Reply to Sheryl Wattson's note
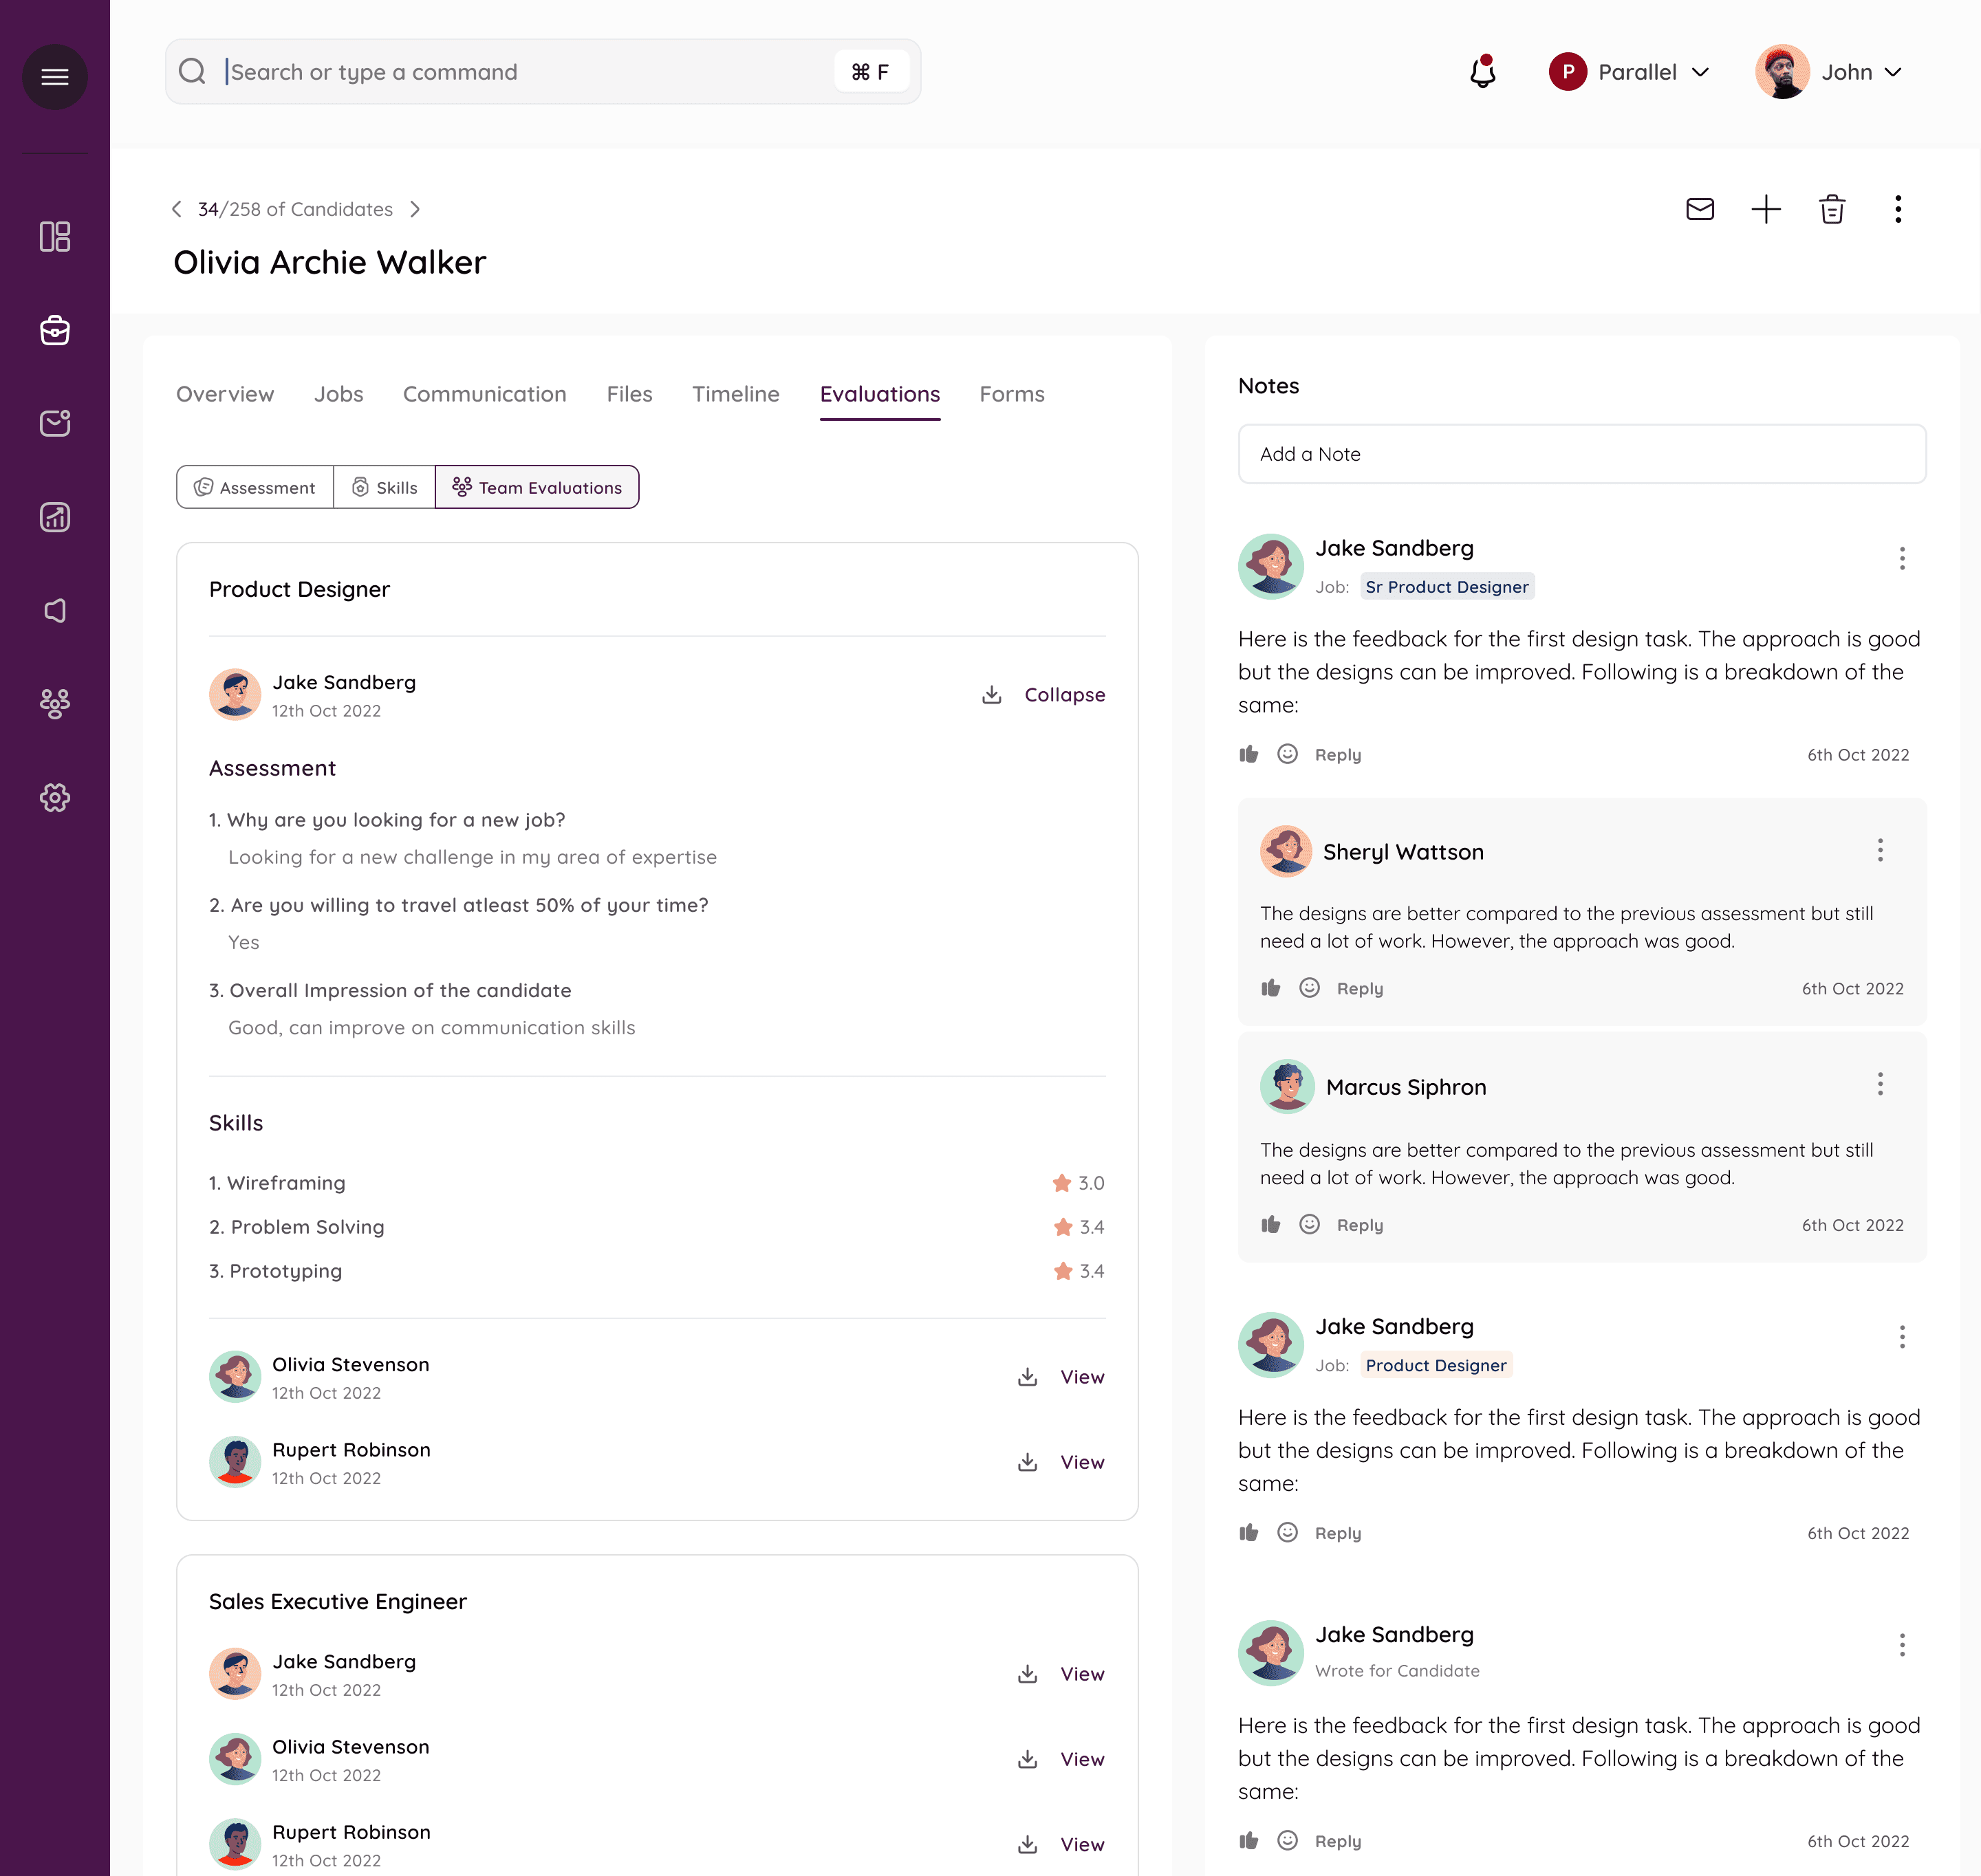Screen dimensions: 1981x1876 1360,988
